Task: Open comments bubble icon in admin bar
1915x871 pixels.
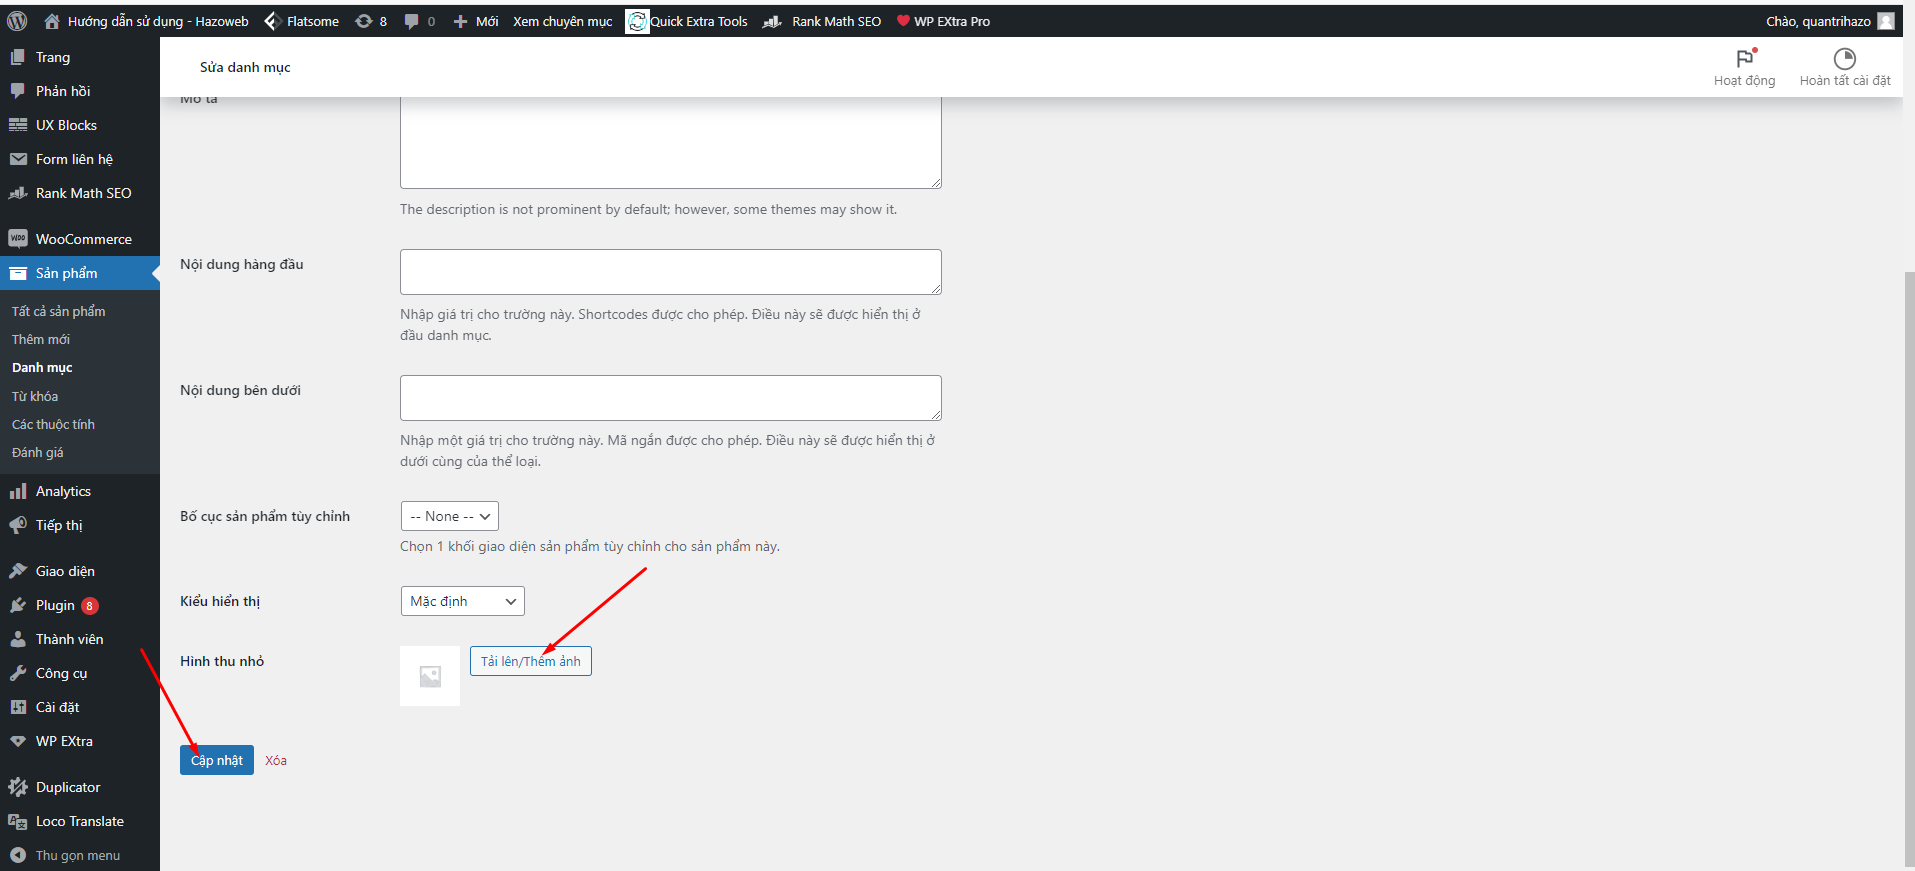Action: click(411, 21)
